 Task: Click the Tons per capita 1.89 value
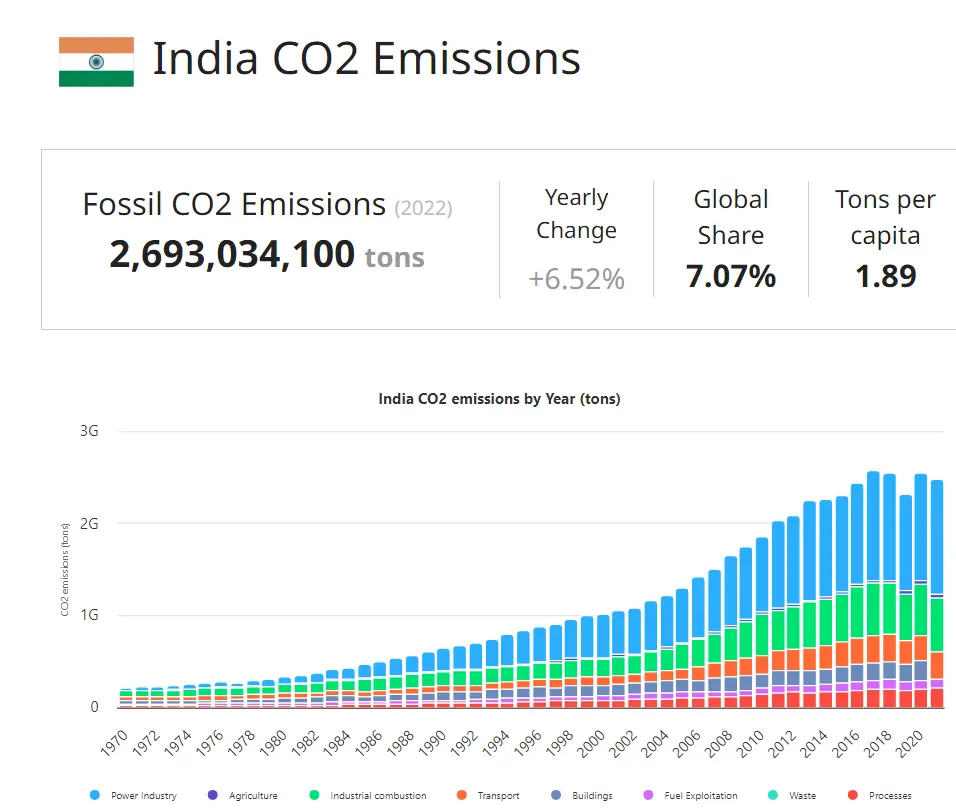pyautogui.click(x=885, y=275)
